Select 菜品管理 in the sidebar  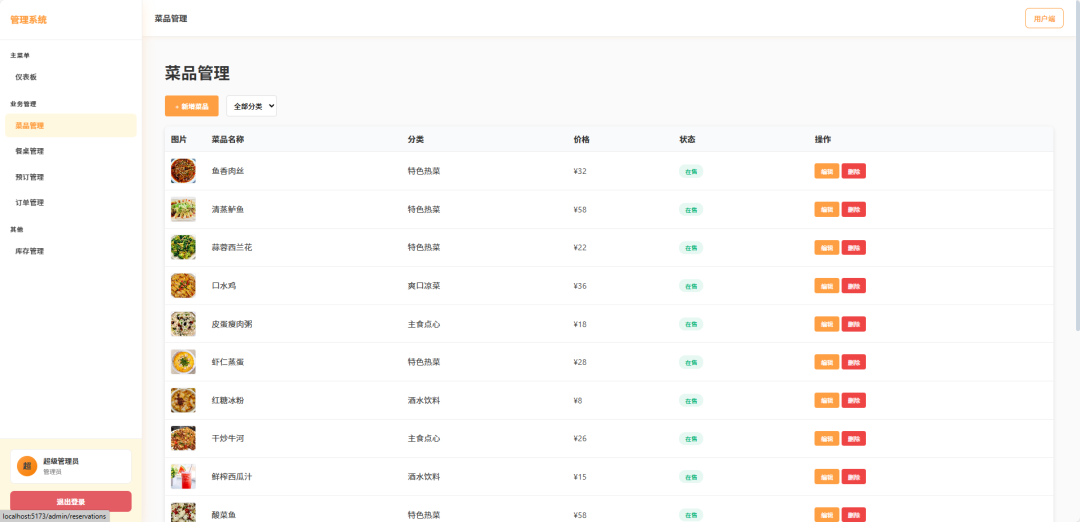pyautogui.click(x=70, y=125)
